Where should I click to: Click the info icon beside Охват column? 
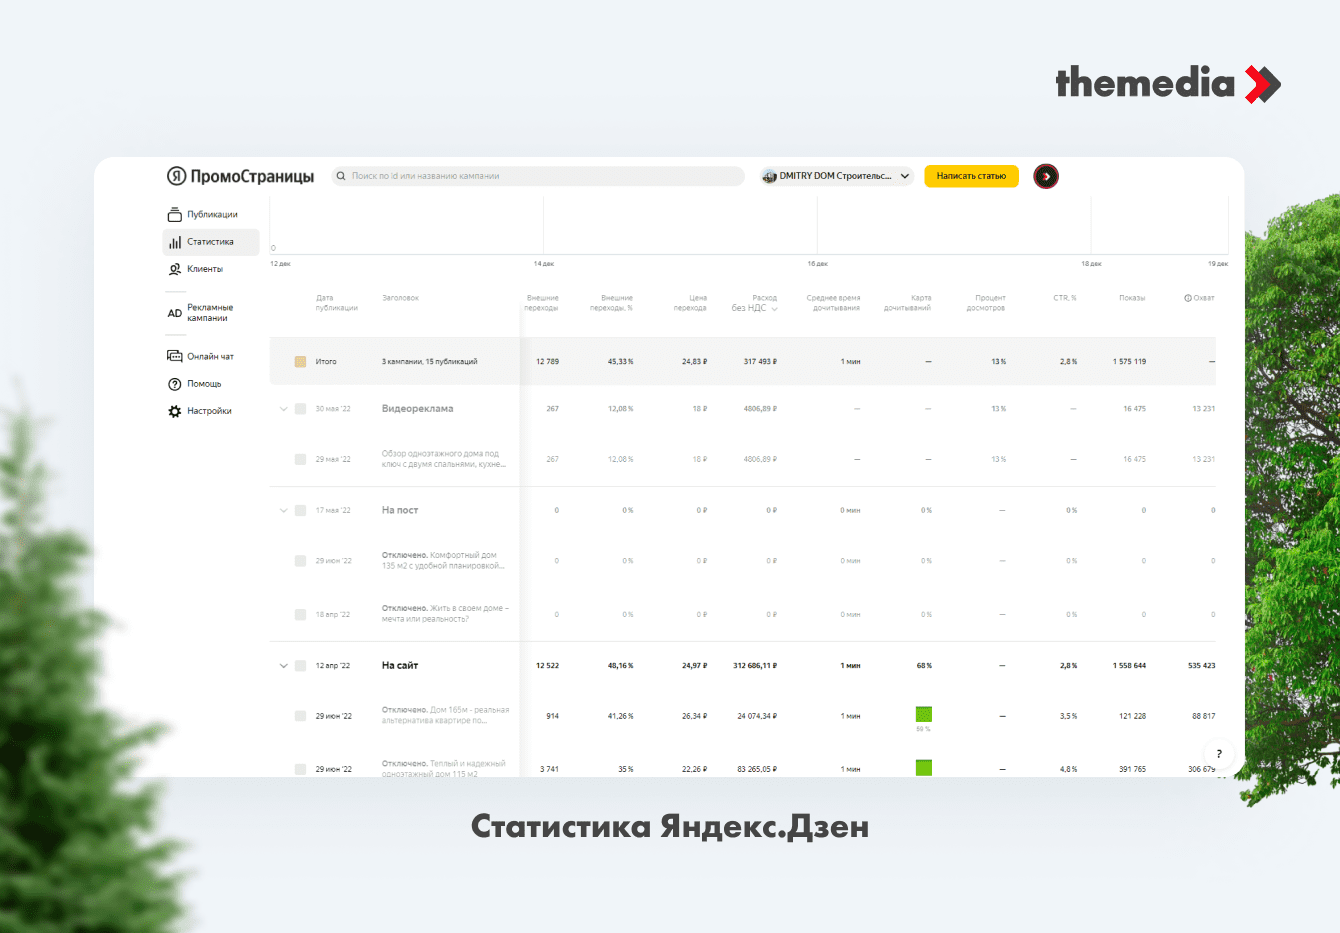(1188, 298)
